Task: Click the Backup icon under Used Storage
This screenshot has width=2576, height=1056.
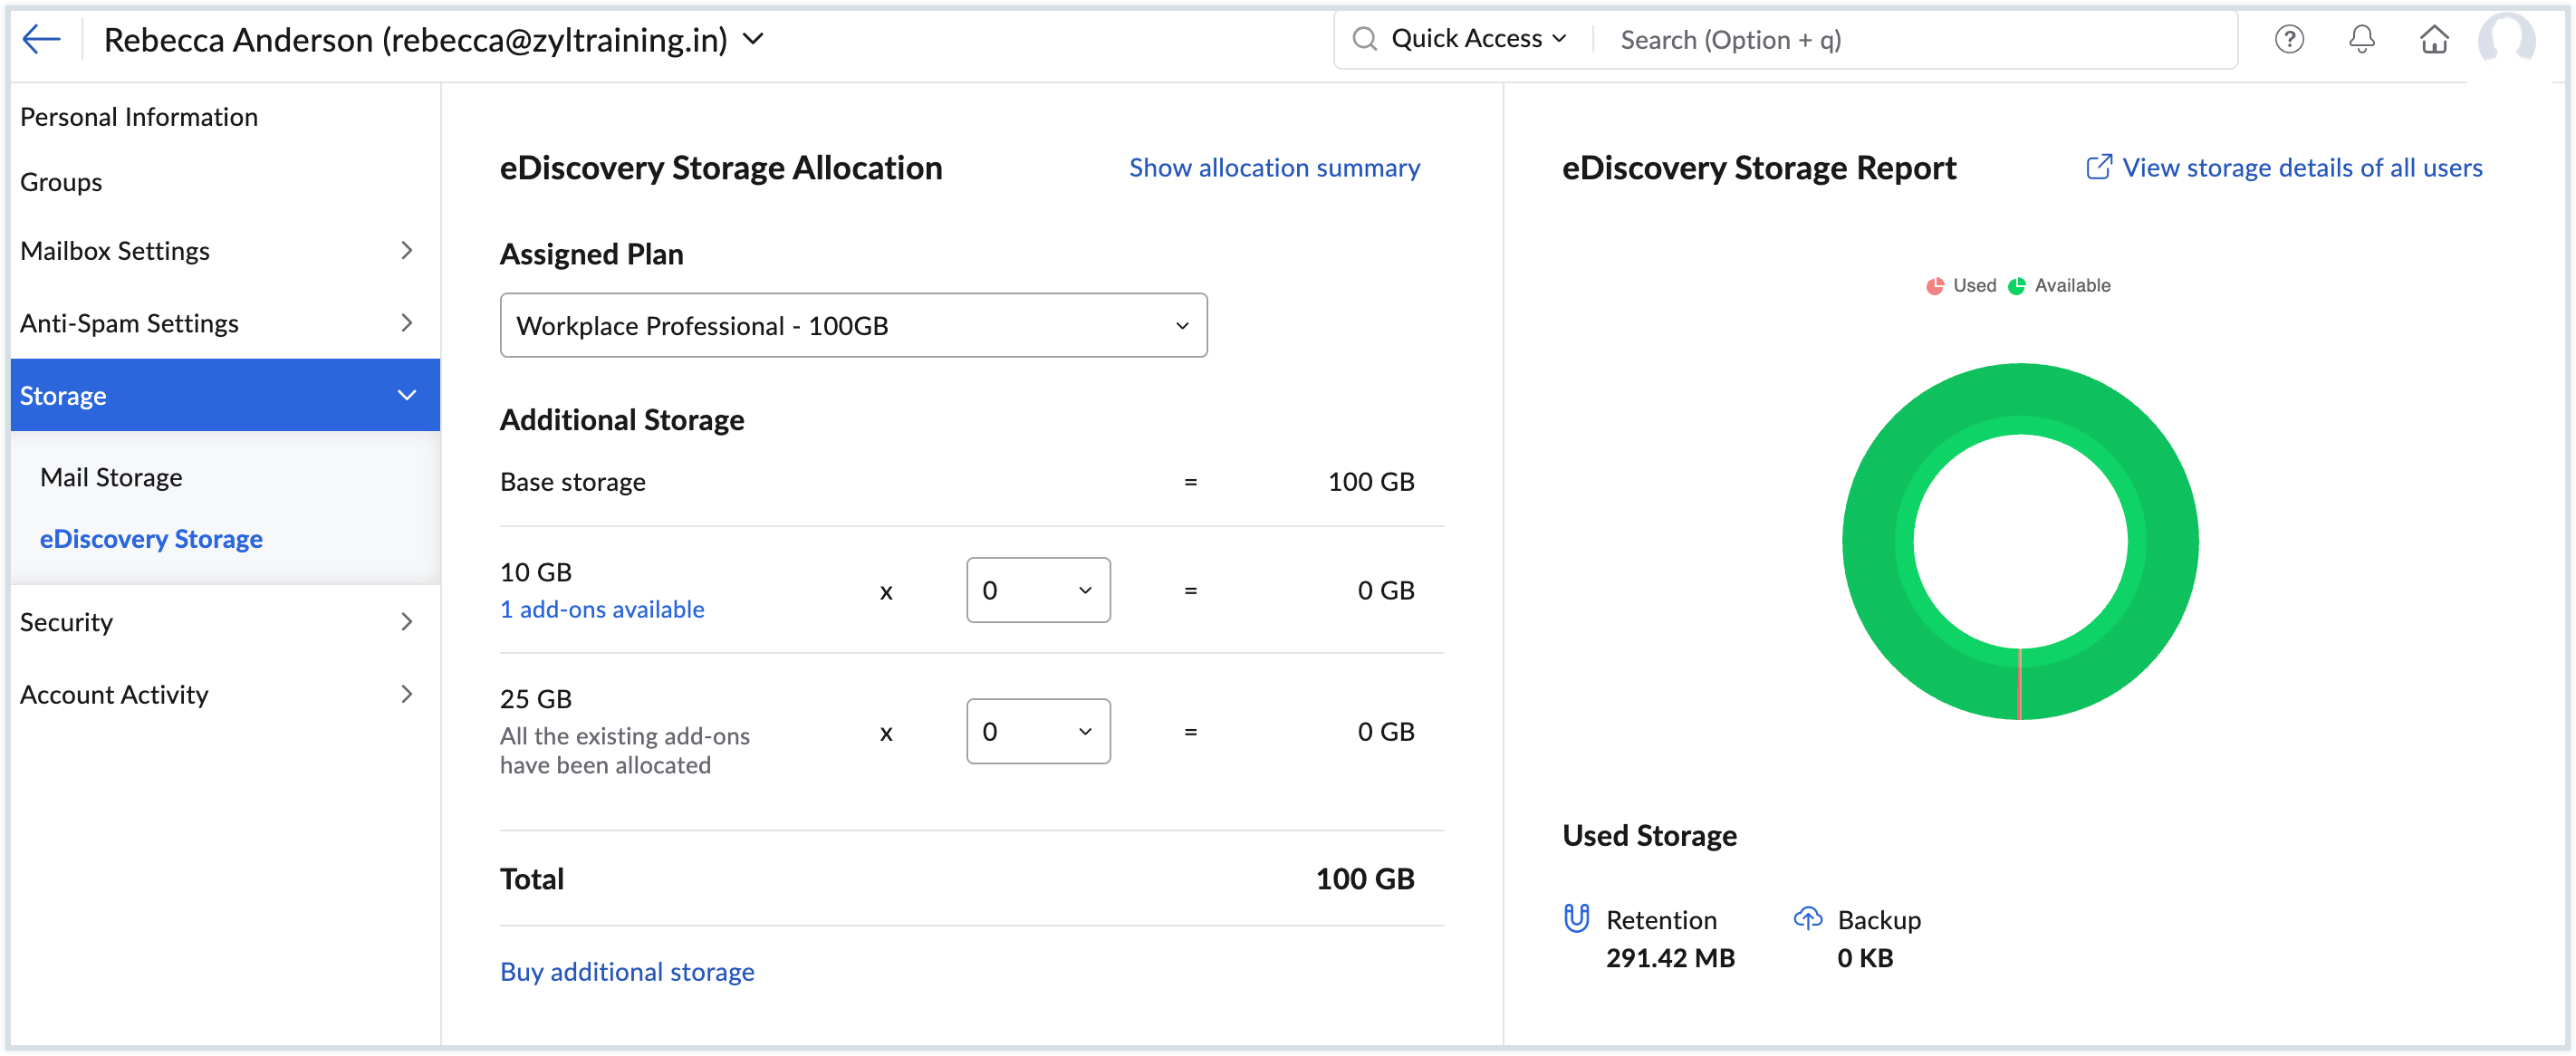Action: [x=1808, y=918]
